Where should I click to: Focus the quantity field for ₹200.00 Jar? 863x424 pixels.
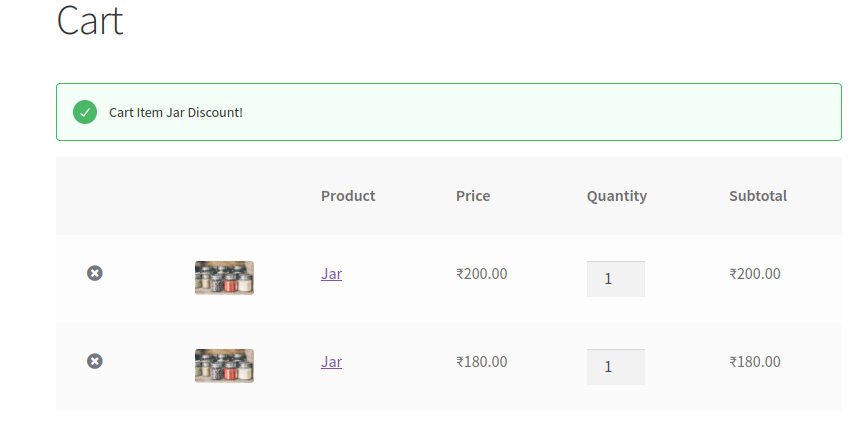tap(615, 279)
